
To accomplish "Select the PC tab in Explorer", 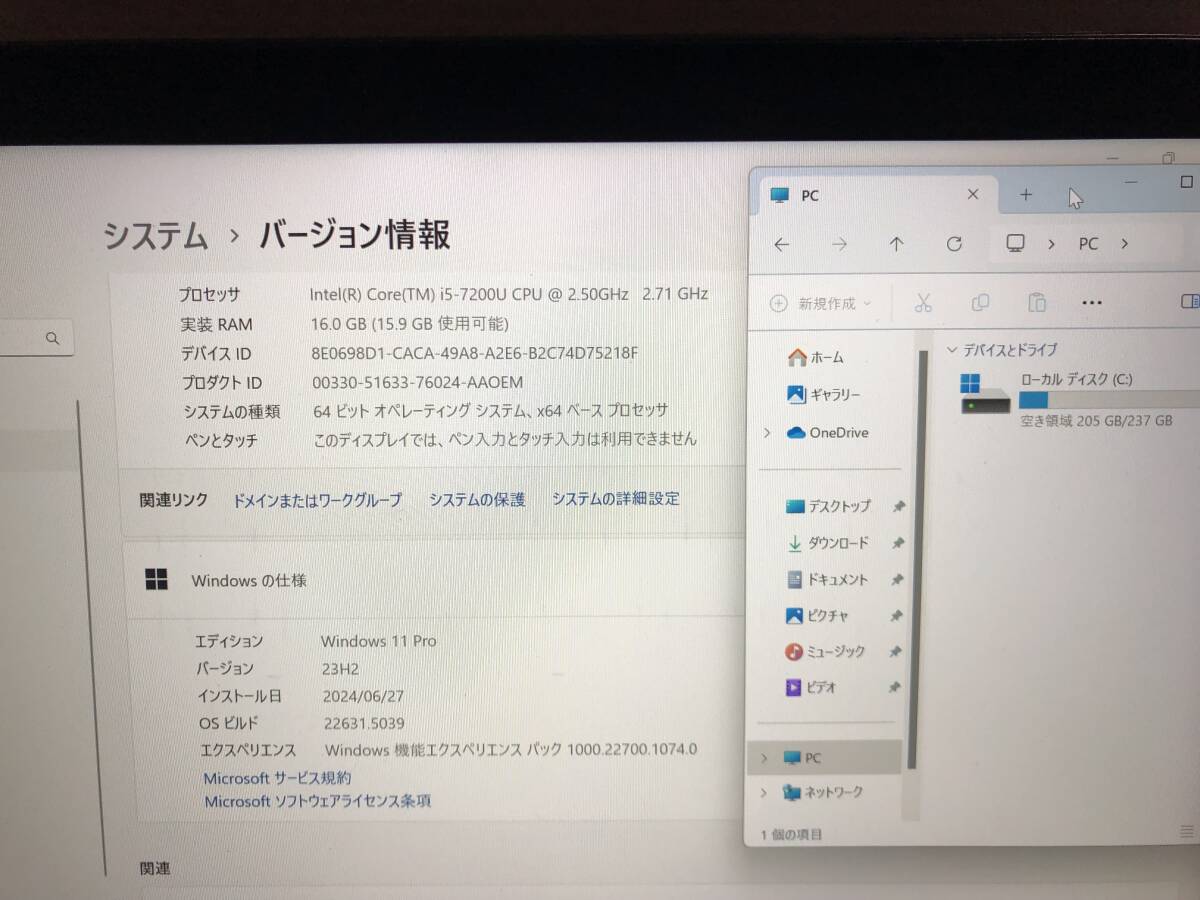I will (878, 196).
